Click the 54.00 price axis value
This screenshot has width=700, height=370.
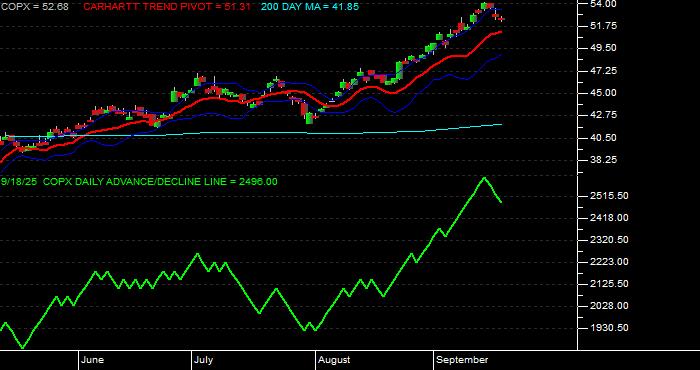point(604,4)
